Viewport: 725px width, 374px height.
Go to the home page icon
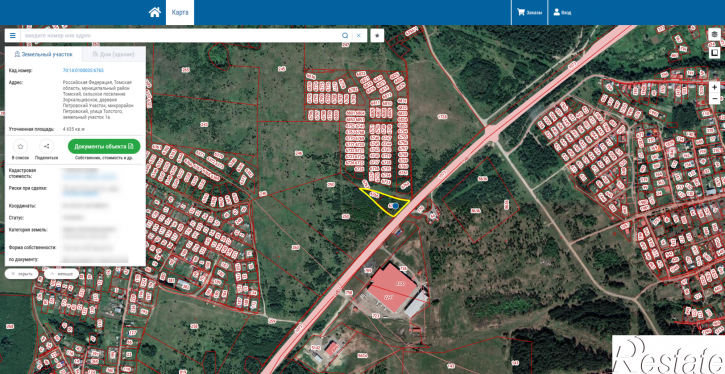(x=154, y=12)
